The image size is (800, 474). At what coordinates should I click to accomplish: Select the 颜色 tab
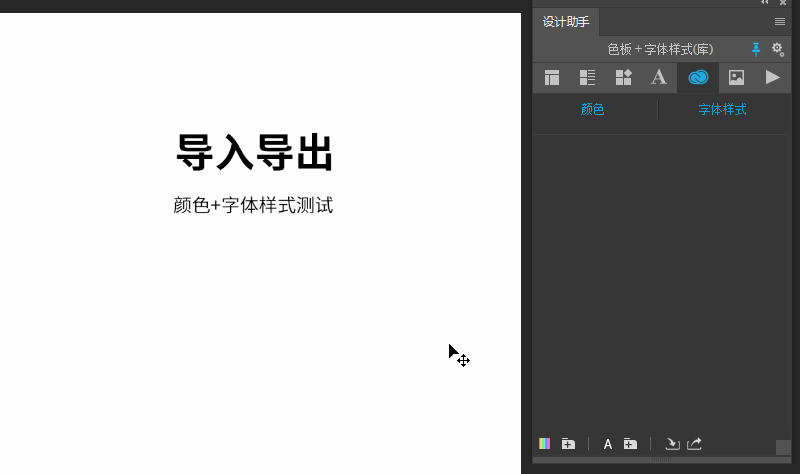(x=592, y=109)
